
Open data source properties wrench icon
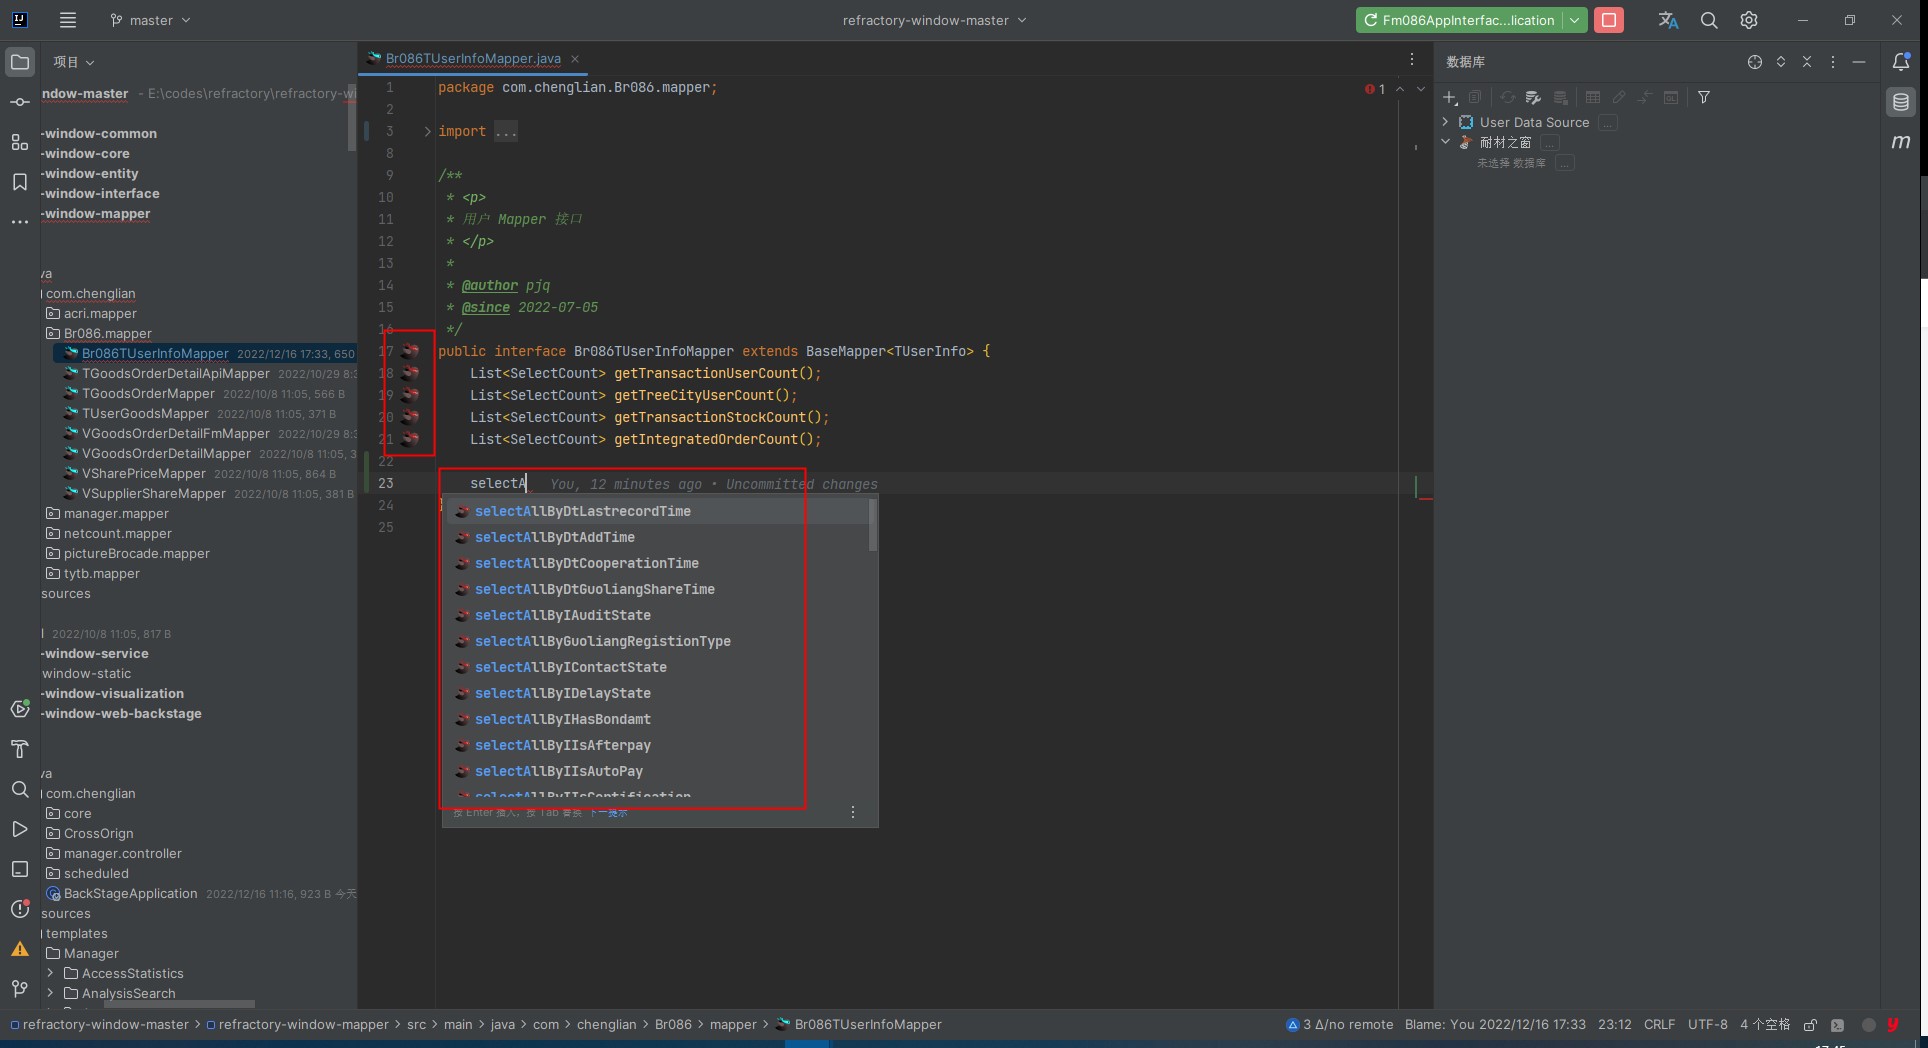coord(1533,97)
